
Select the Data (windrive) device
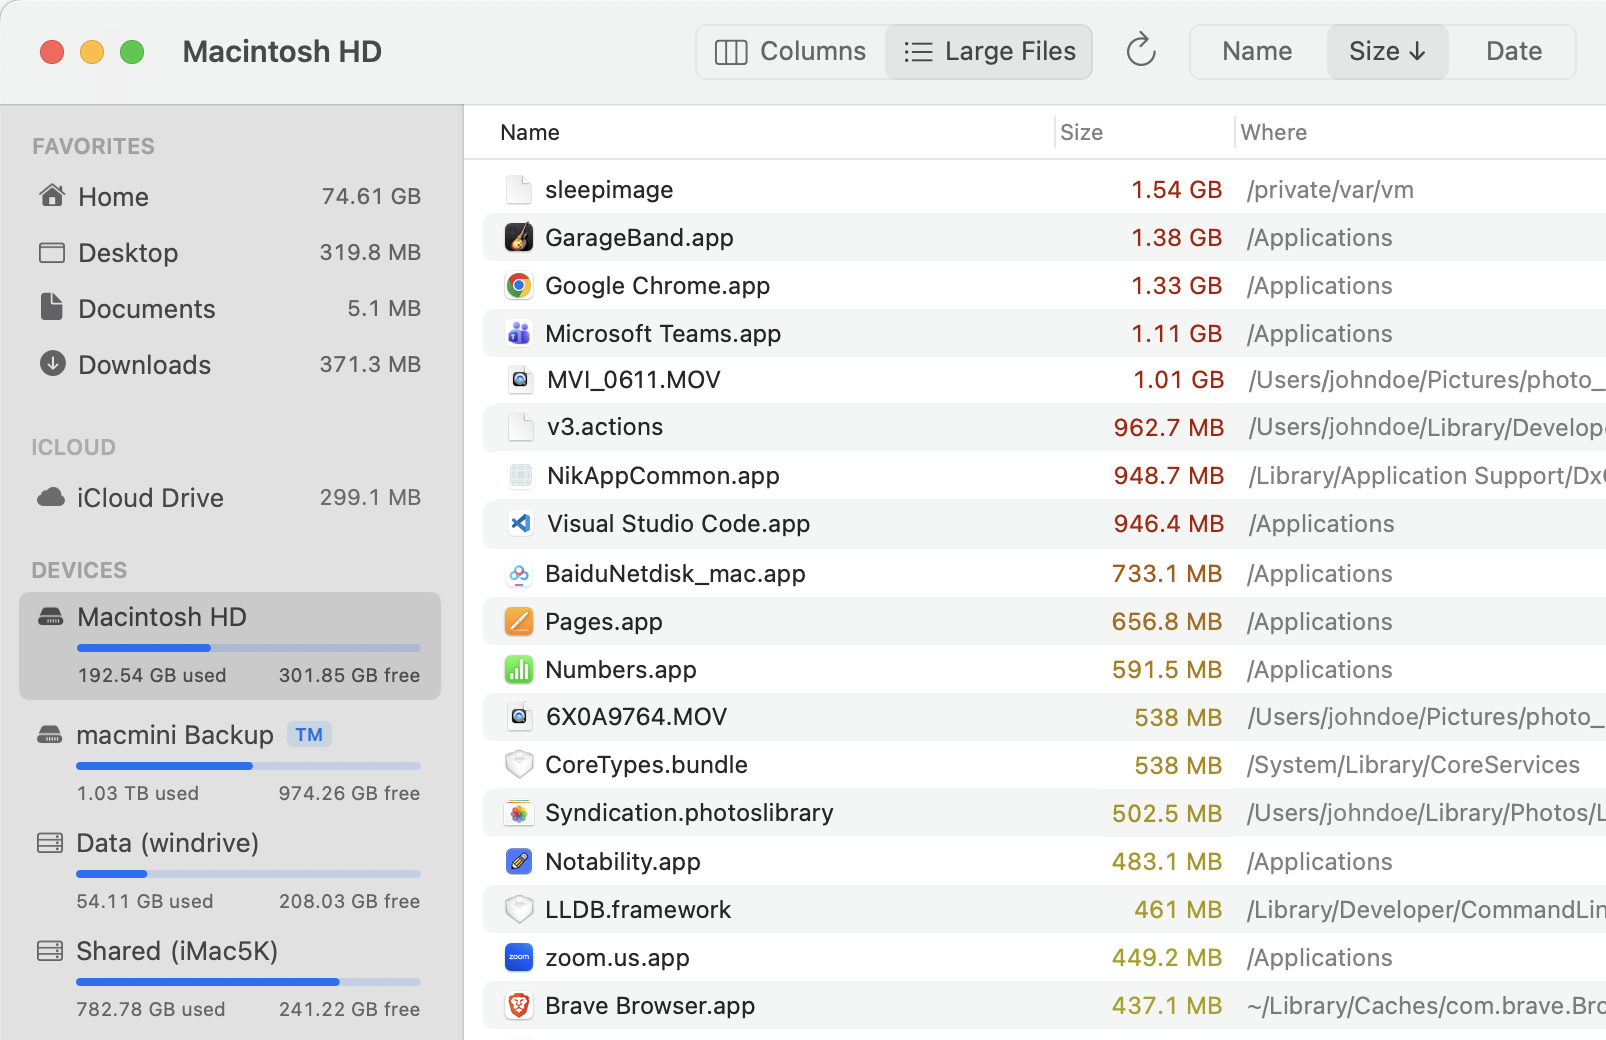pos(230,871)
